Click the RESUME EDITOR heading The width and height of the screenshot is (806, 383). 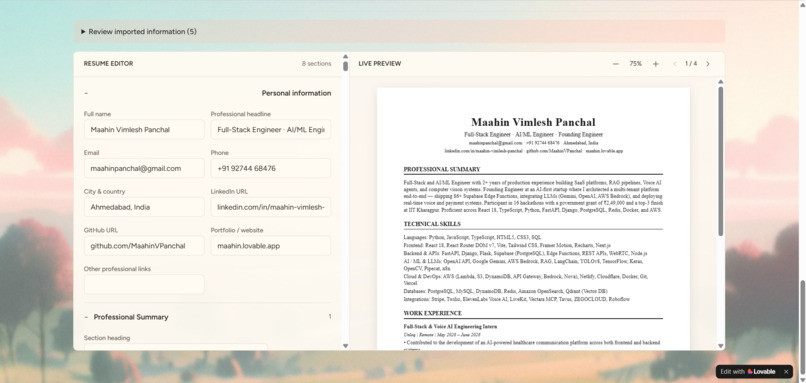pyautogui.click(x=108, y=64)
